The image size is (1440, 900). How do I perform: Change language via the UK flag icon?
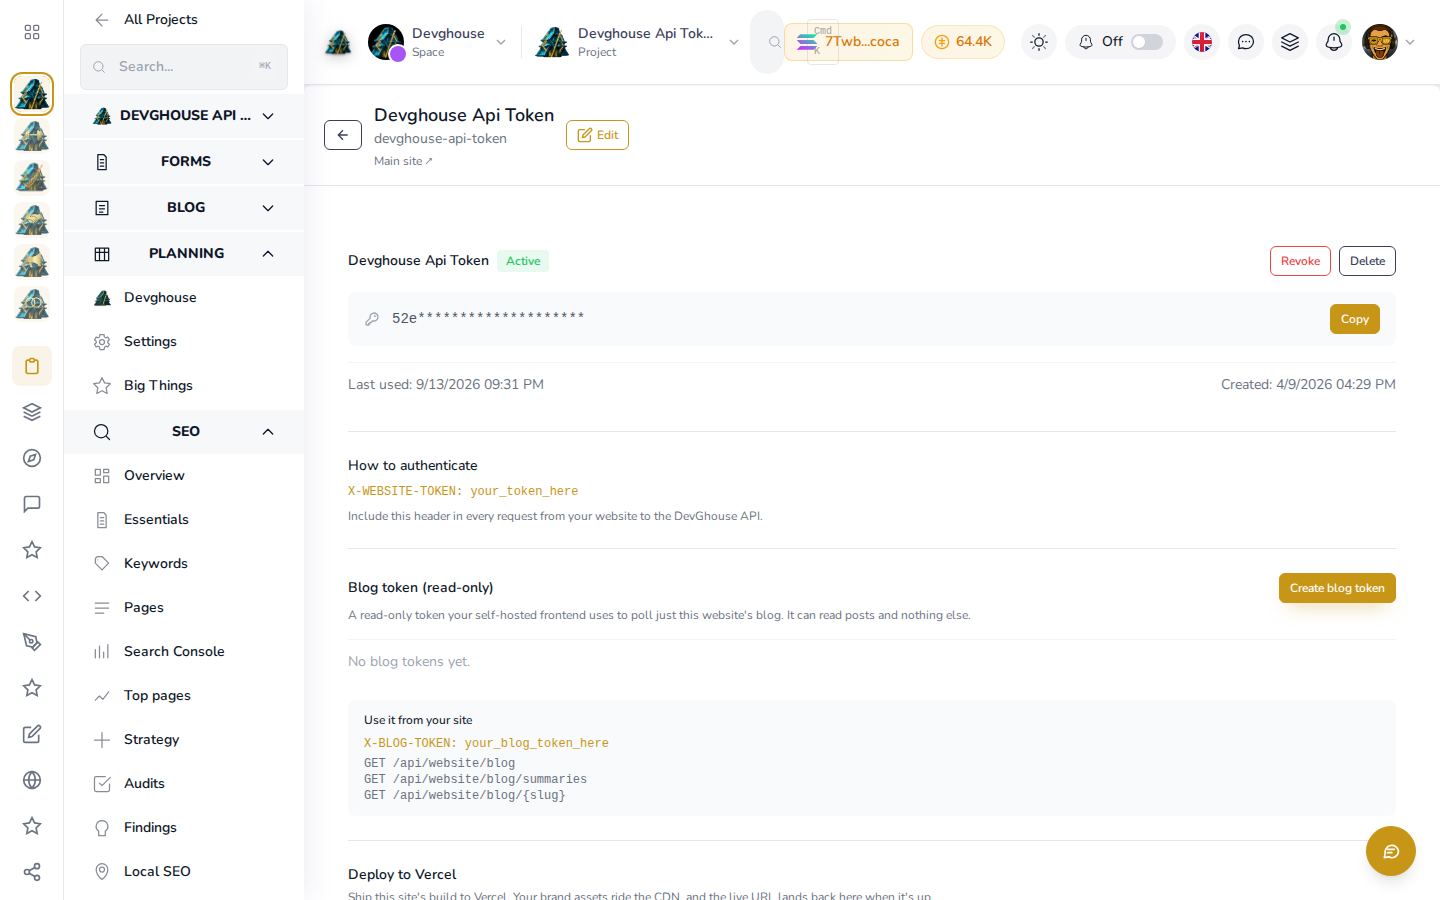coord(1202,42)
